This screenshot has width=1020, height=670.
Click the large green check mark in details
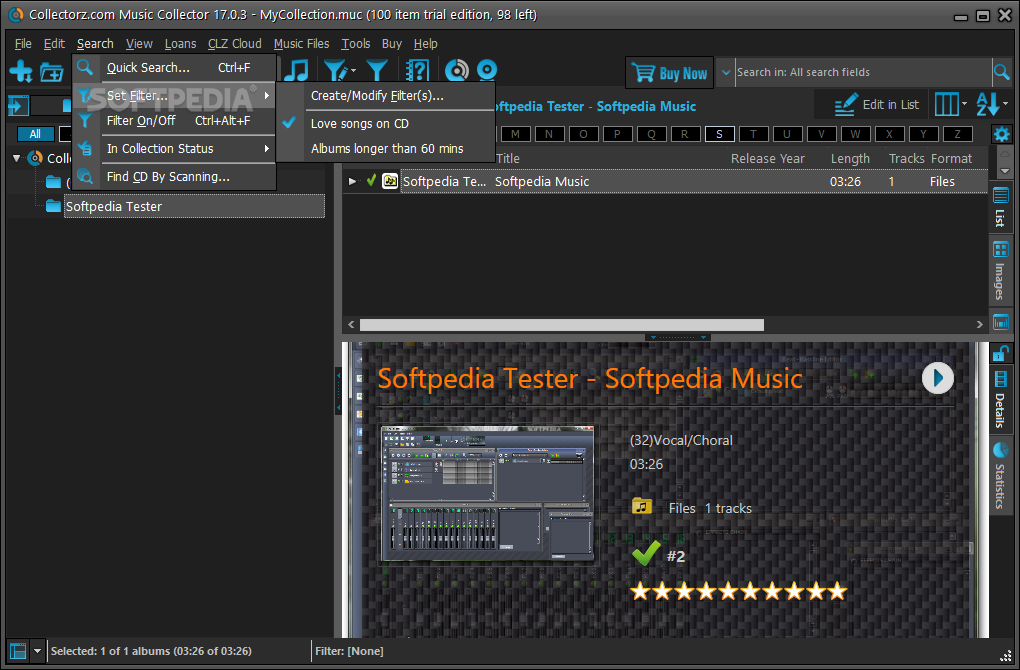[x=646, y=554]
